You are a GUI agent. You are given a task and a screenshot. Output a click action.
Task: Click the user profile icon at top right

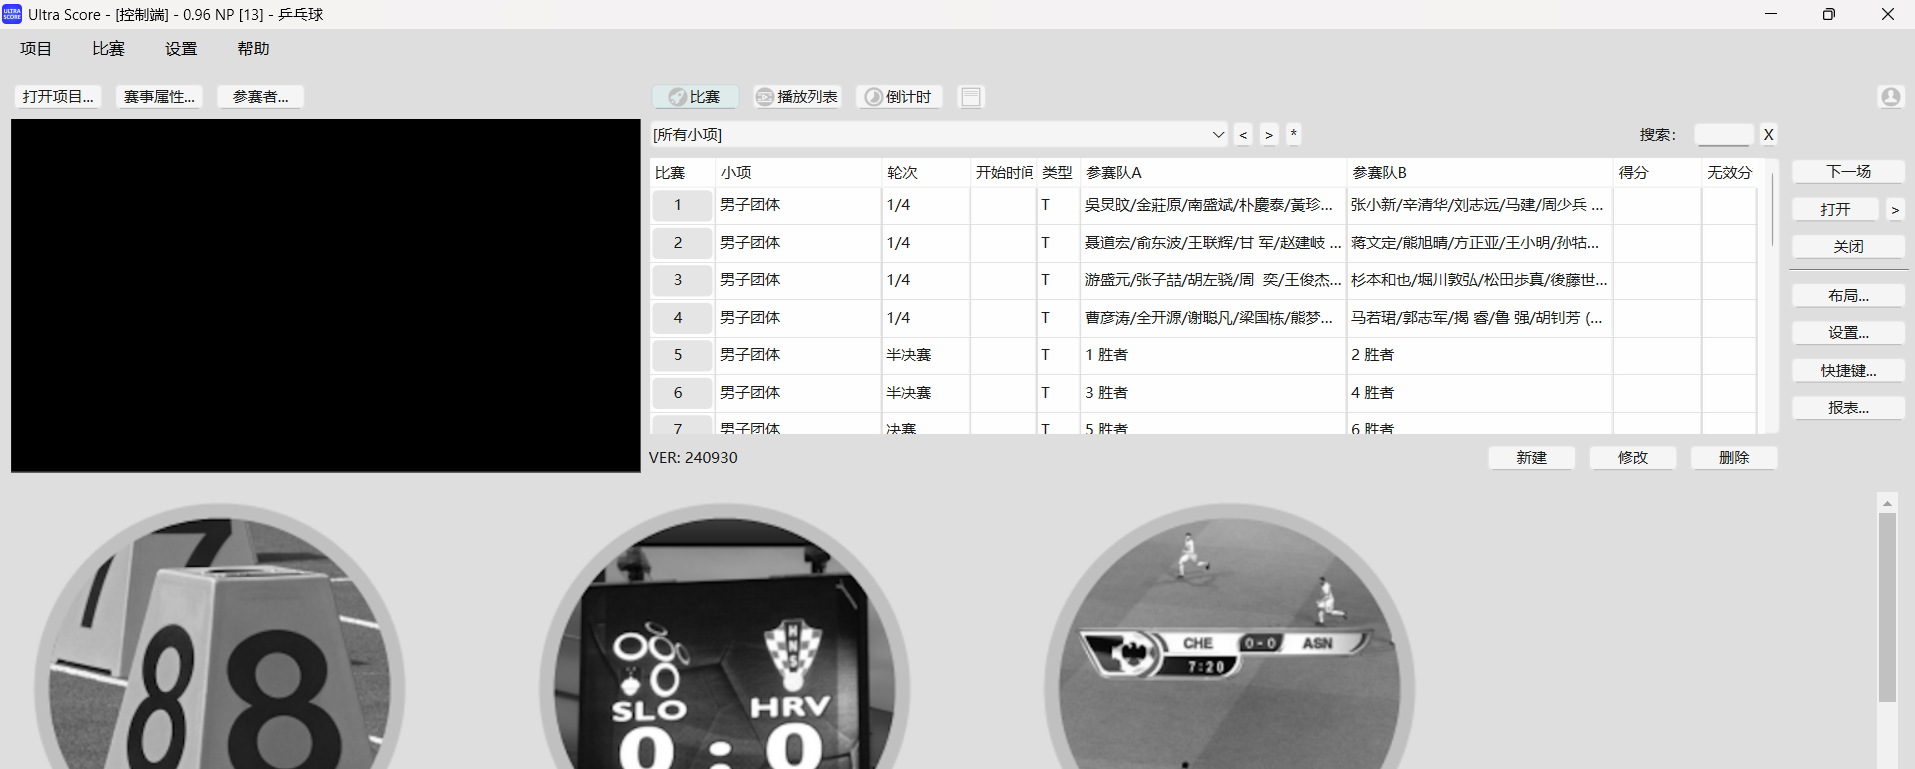[1890, 97]
